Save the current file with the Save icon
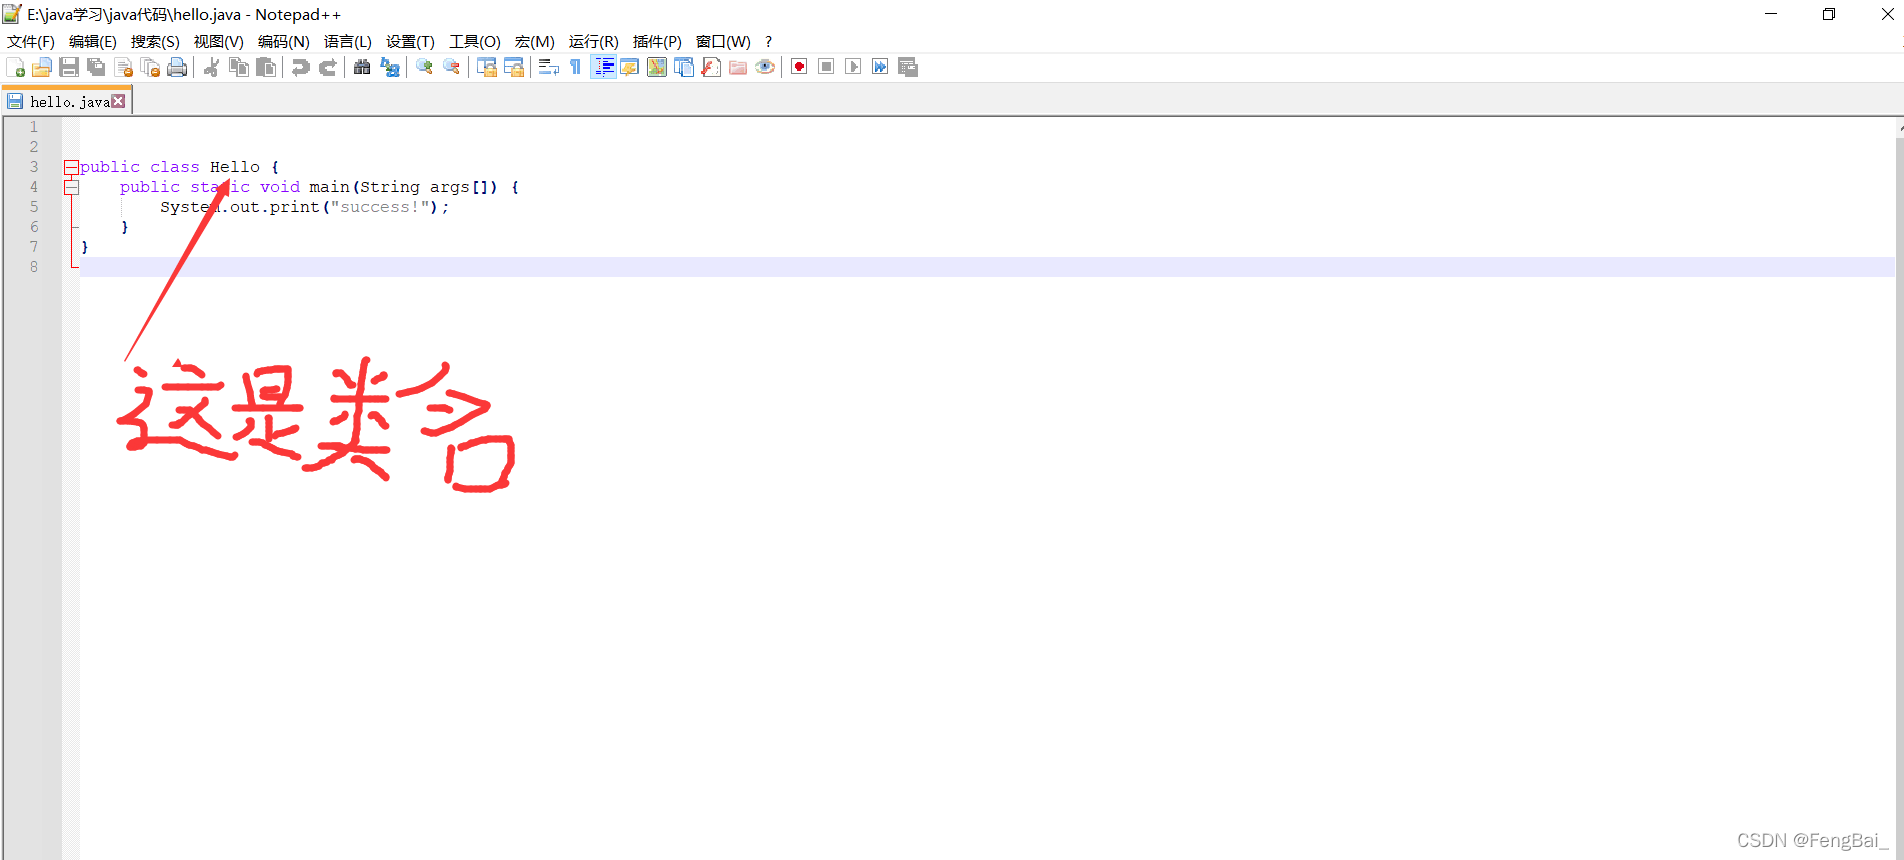This screenshot has width=1904, height=860. pyautogui.click(x=69, y=67)
